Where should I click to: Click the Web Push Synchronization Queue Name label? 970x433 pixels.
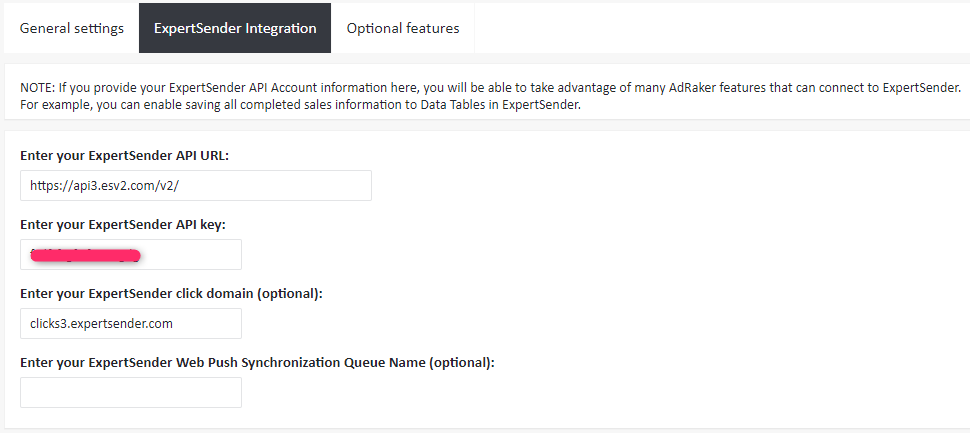pos(257,362)
